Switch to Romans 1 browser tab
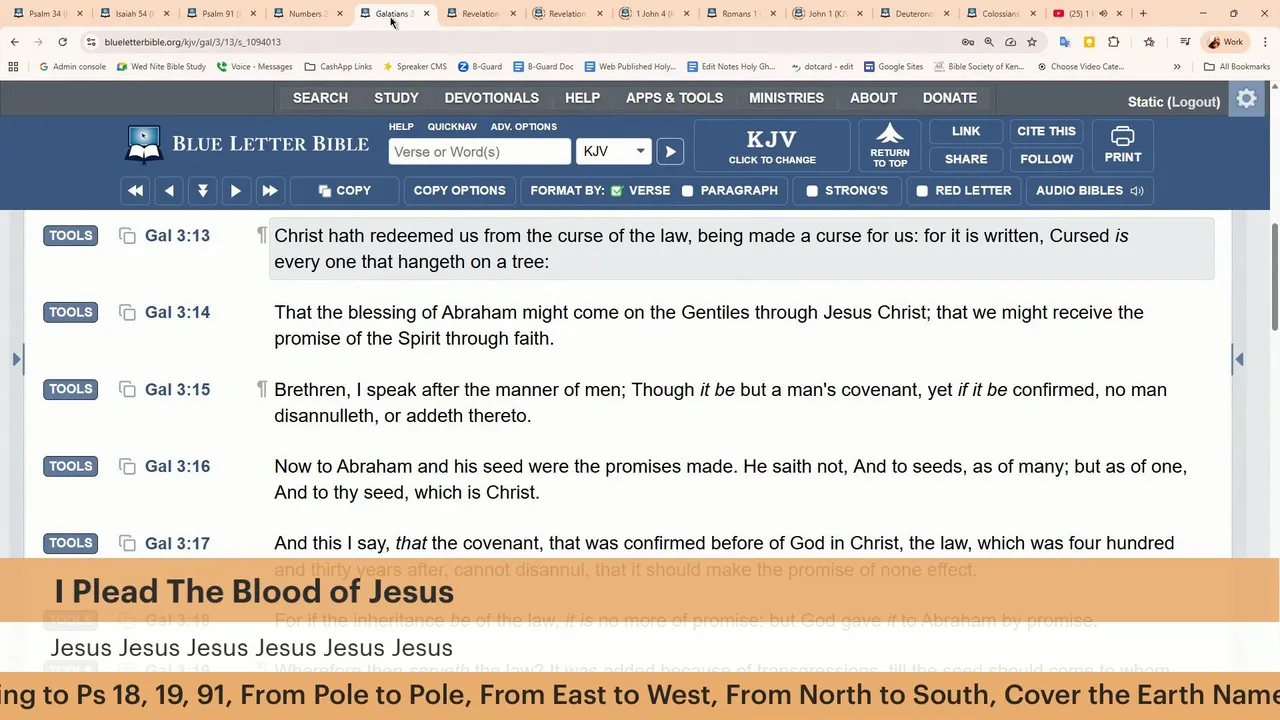Image resolution: width=1280 pixels, height=720 pixels. 737,14
